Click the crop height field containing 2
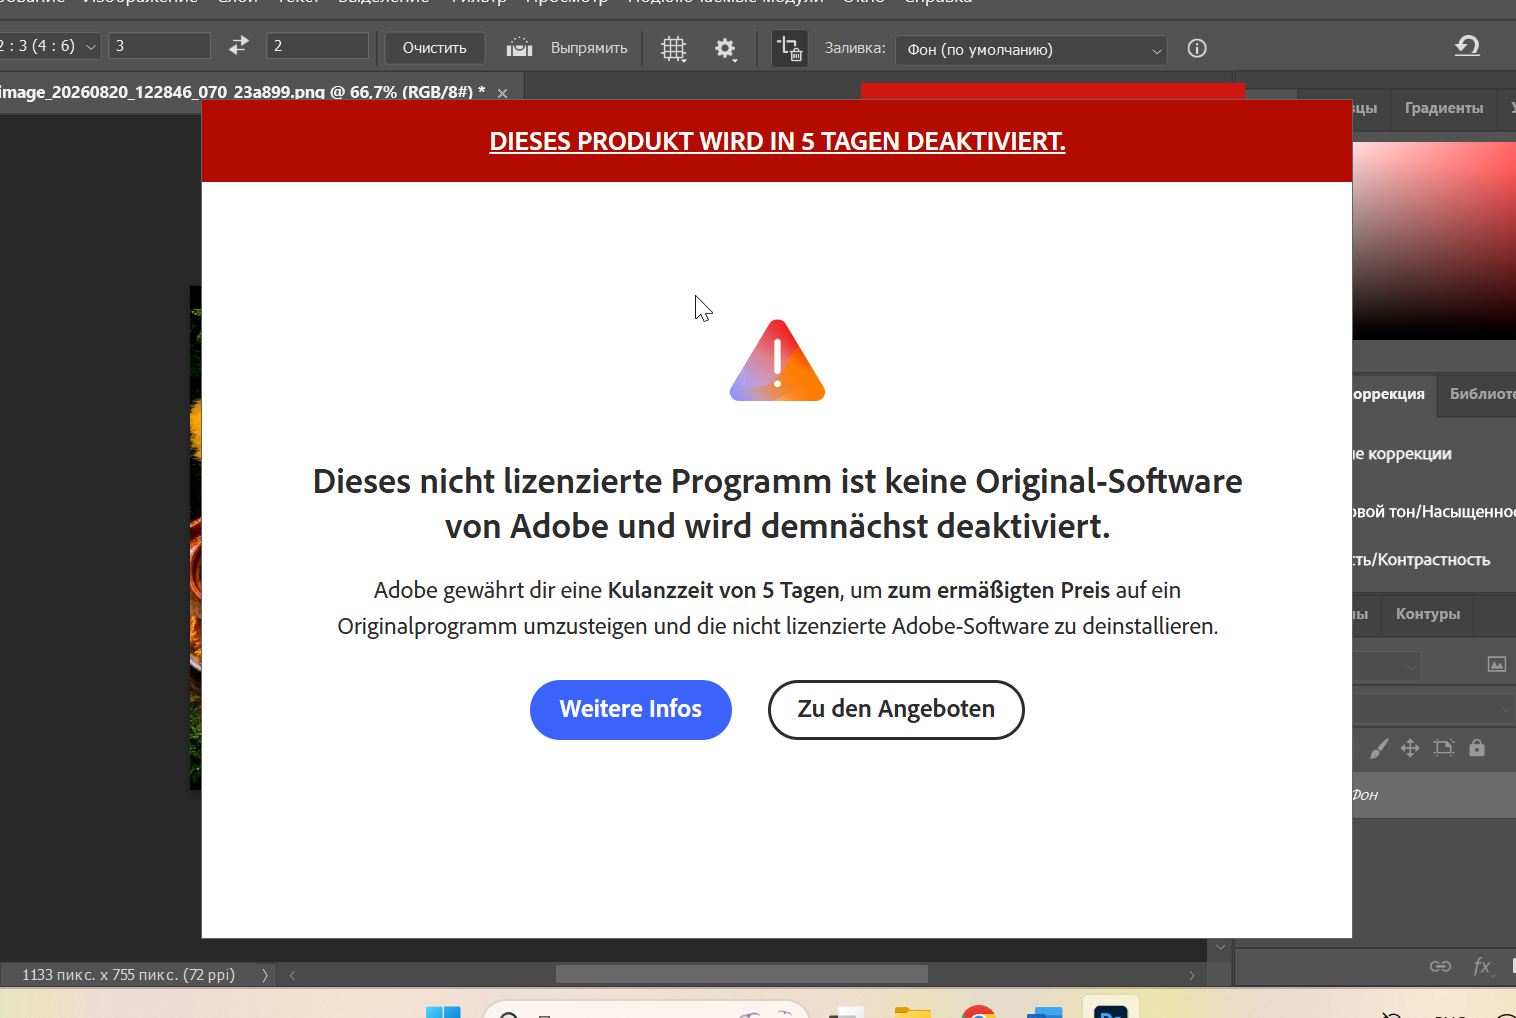Image resolution: width=1516 pixels, height=1018 pixels. [318, 46]
